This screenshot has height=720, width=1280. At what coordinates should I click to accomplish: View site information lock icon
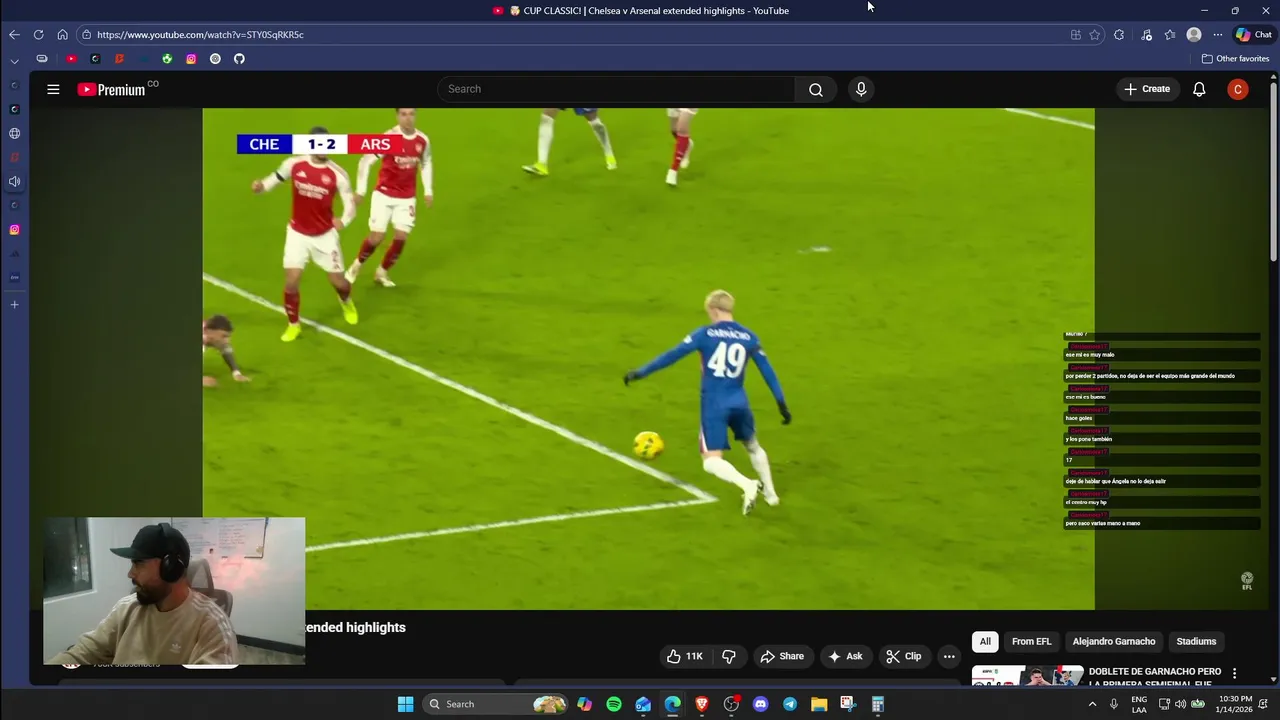(86, 34)
